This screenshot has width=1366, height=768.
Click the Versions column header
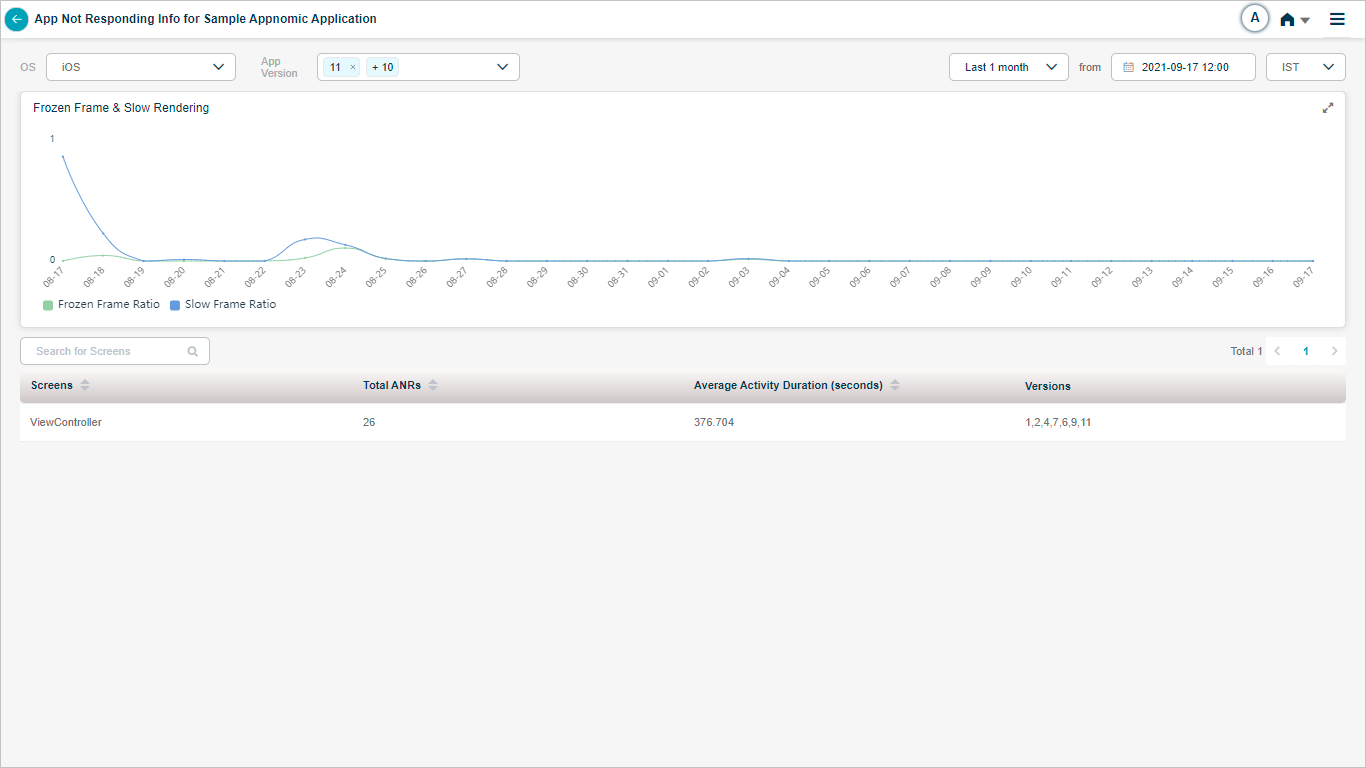point(1048,386)
